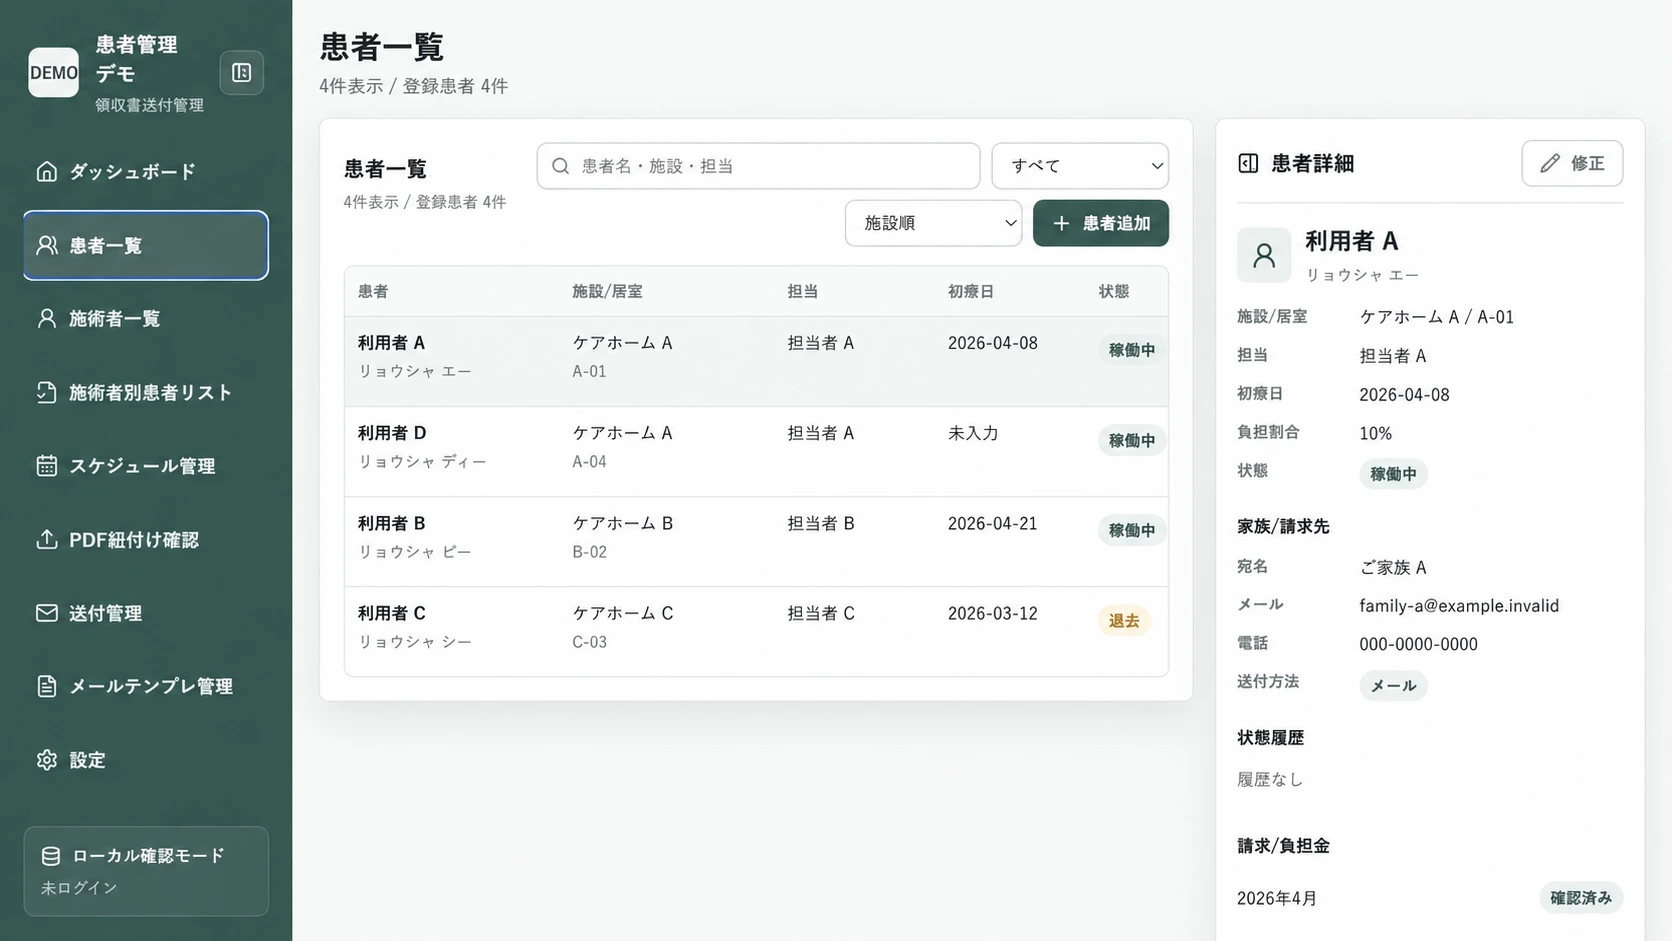Image resolution: width=1672 pixels, height=941 pixels.
Task: Open the 患者一覧 menu item
Action: [146, 245]
